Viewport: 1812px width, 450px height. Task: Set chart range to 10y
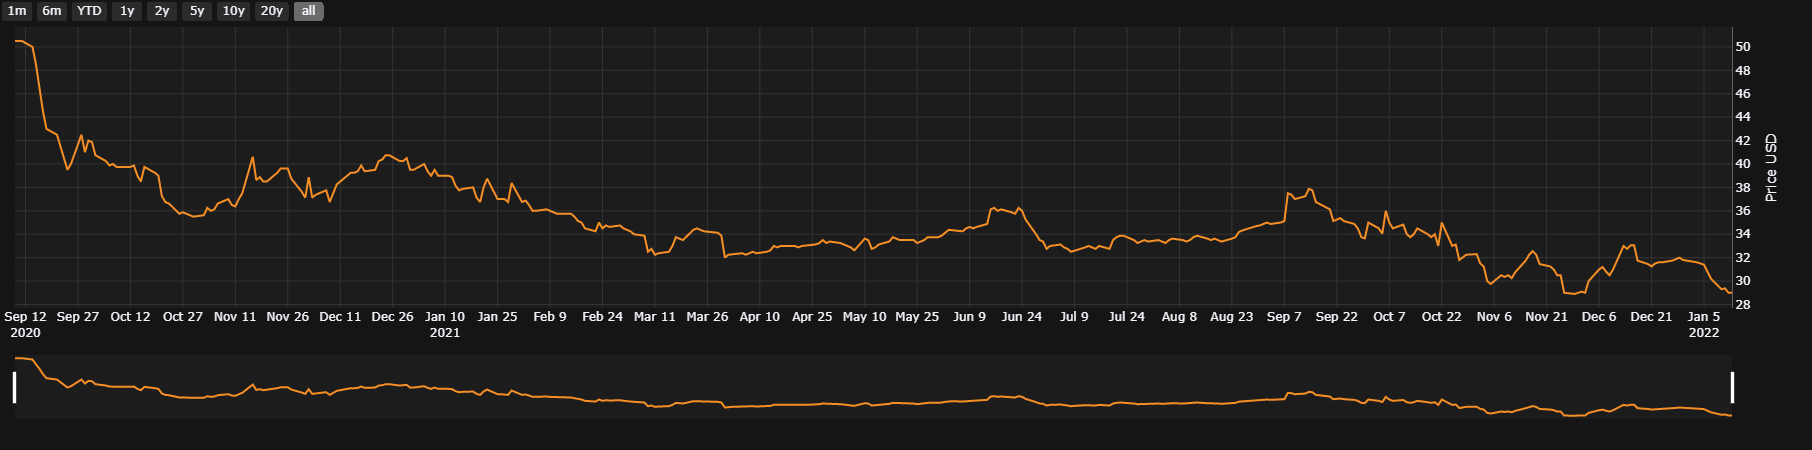[234, 11]
